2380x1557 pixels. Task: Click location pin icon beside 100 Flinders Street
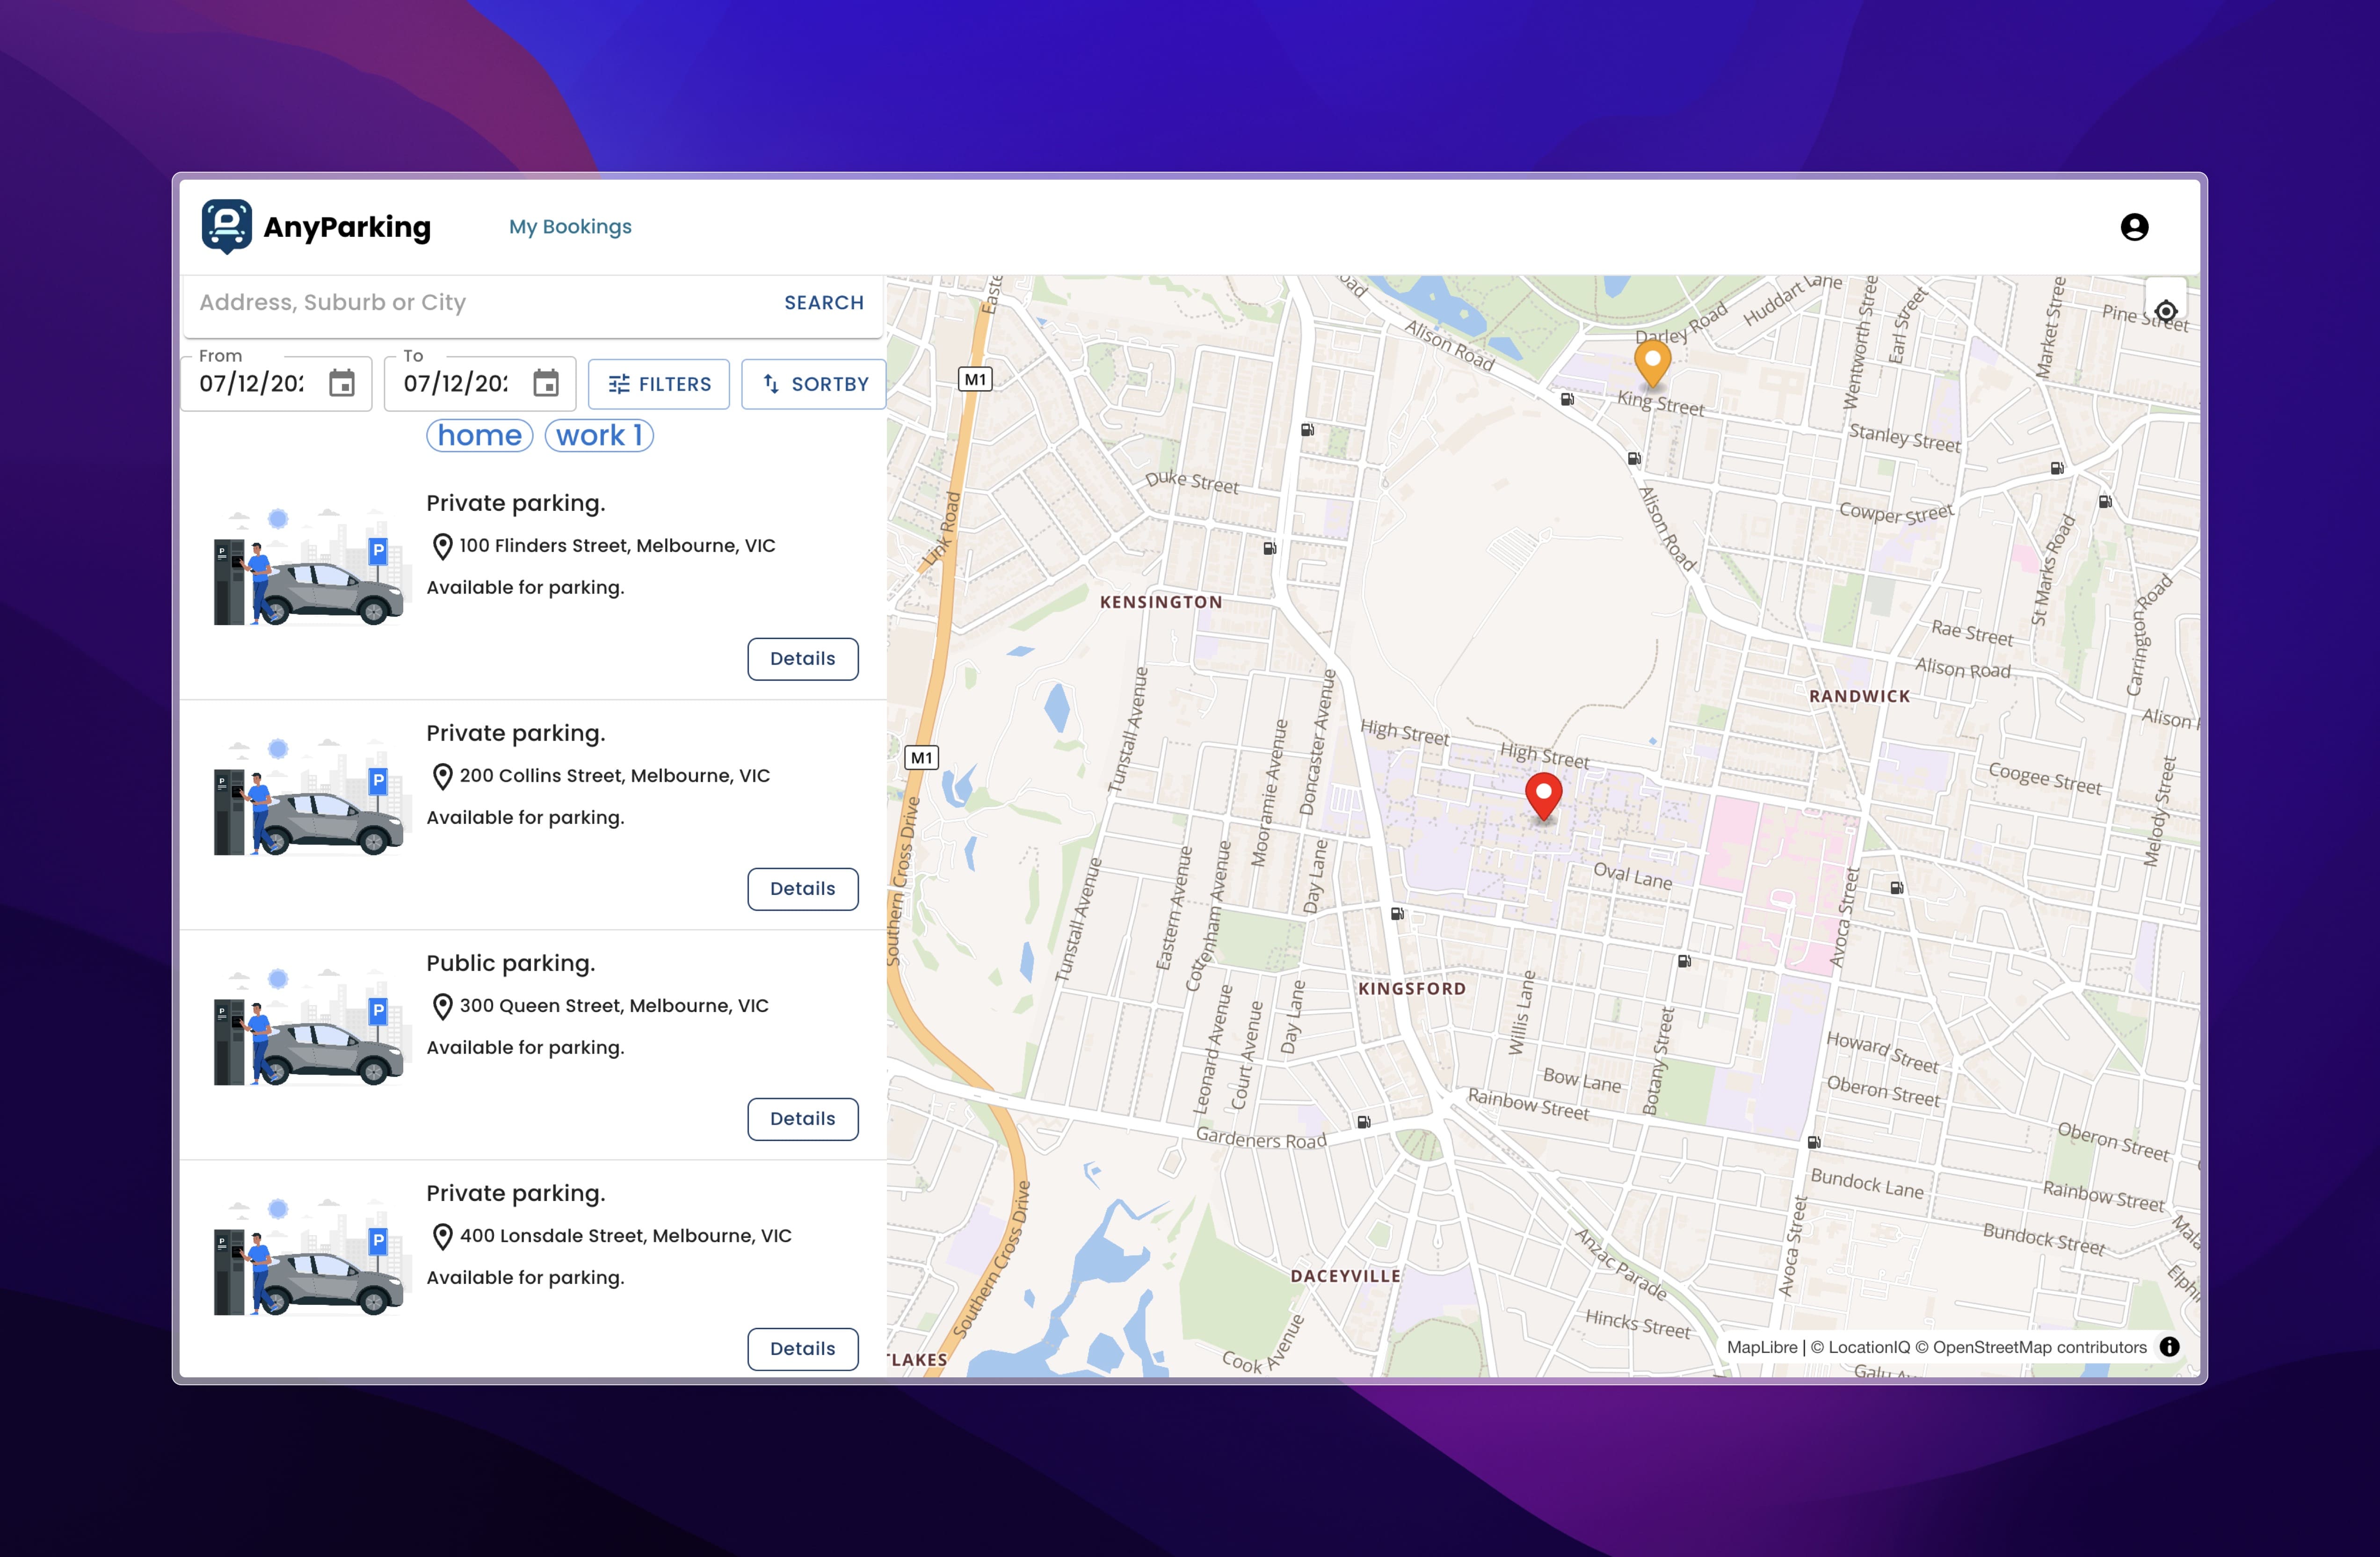click(x=442, y=546)
